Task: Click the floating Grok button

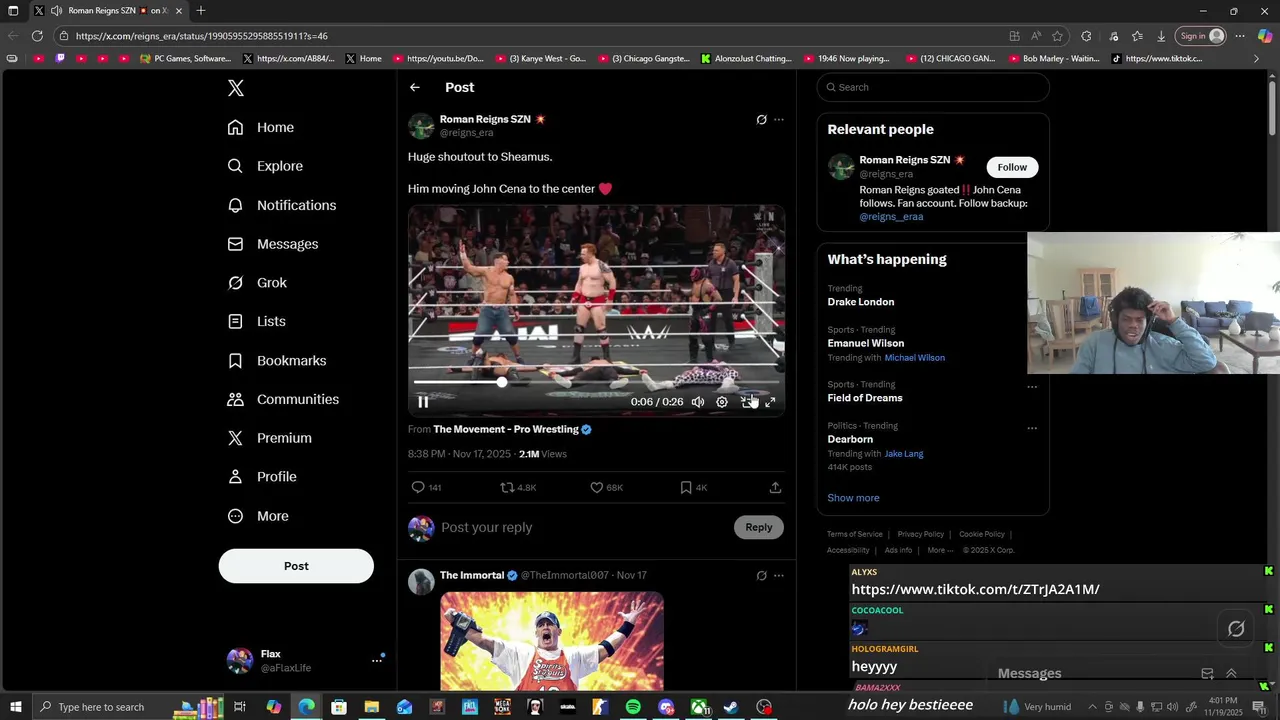Action: 1236,629
